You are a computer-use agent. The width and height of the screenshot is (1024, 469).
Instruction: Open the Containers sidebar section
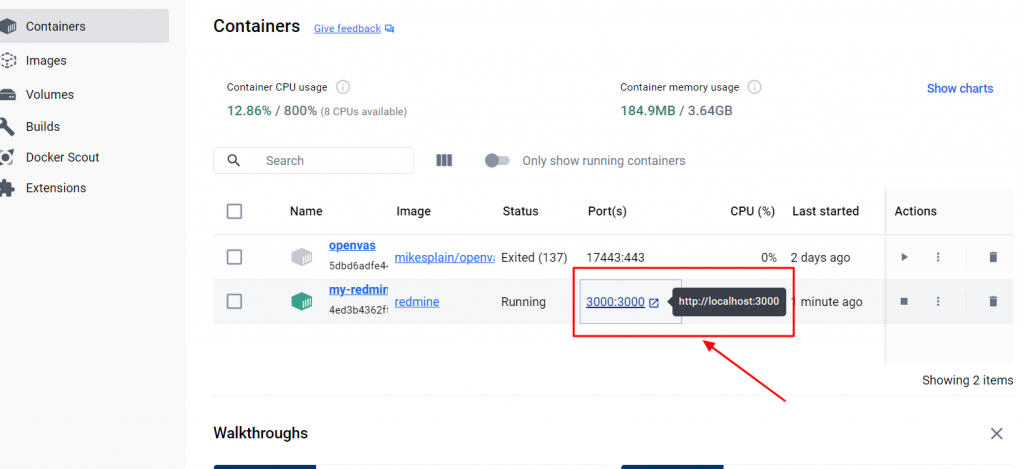[x=82, y=26]
